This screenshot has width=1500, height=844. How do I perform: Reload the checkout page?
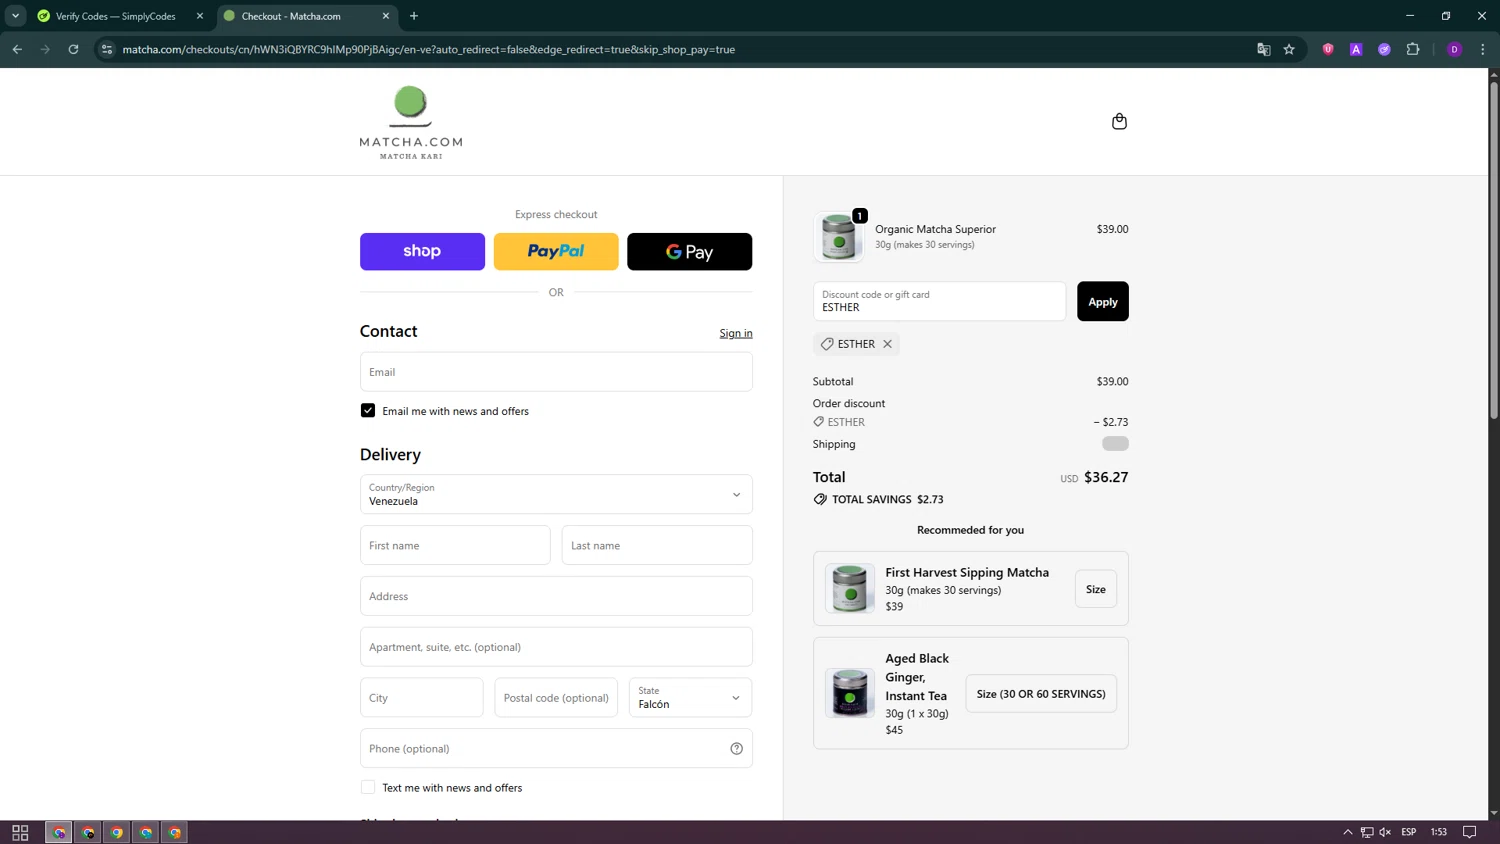pyautogui.click(x=73, y=49)
